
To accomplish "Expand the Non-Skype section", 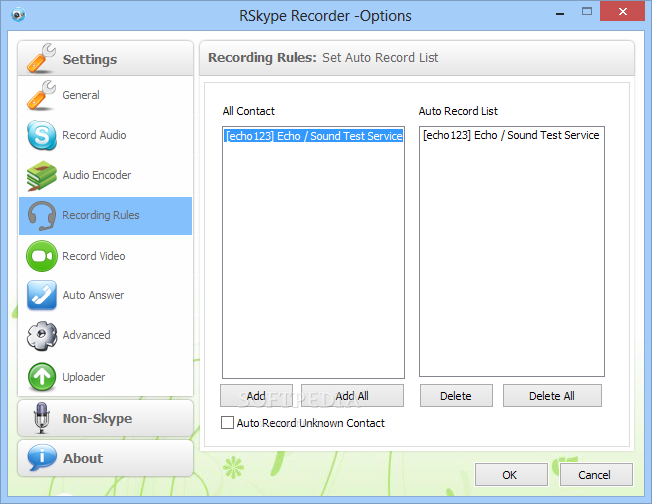I will tap(106, 418).
